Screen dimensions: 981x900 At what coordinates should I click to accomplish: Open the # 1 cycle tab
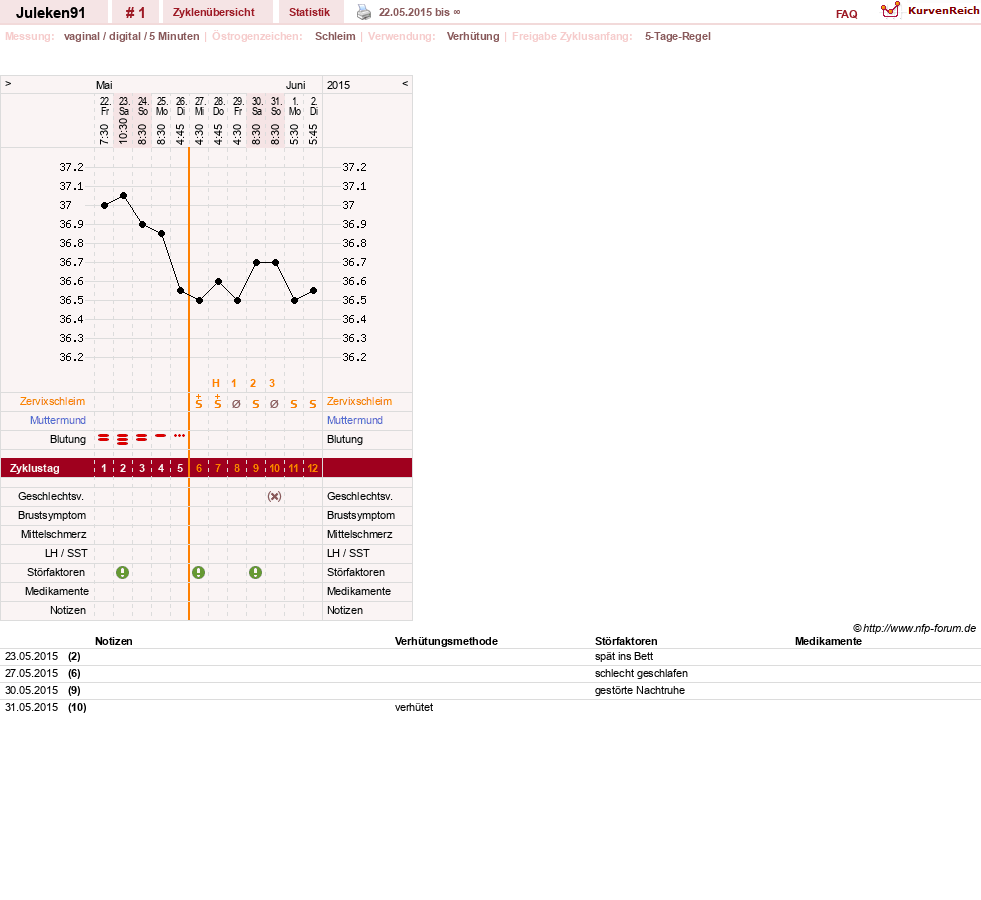coord(135,13)
